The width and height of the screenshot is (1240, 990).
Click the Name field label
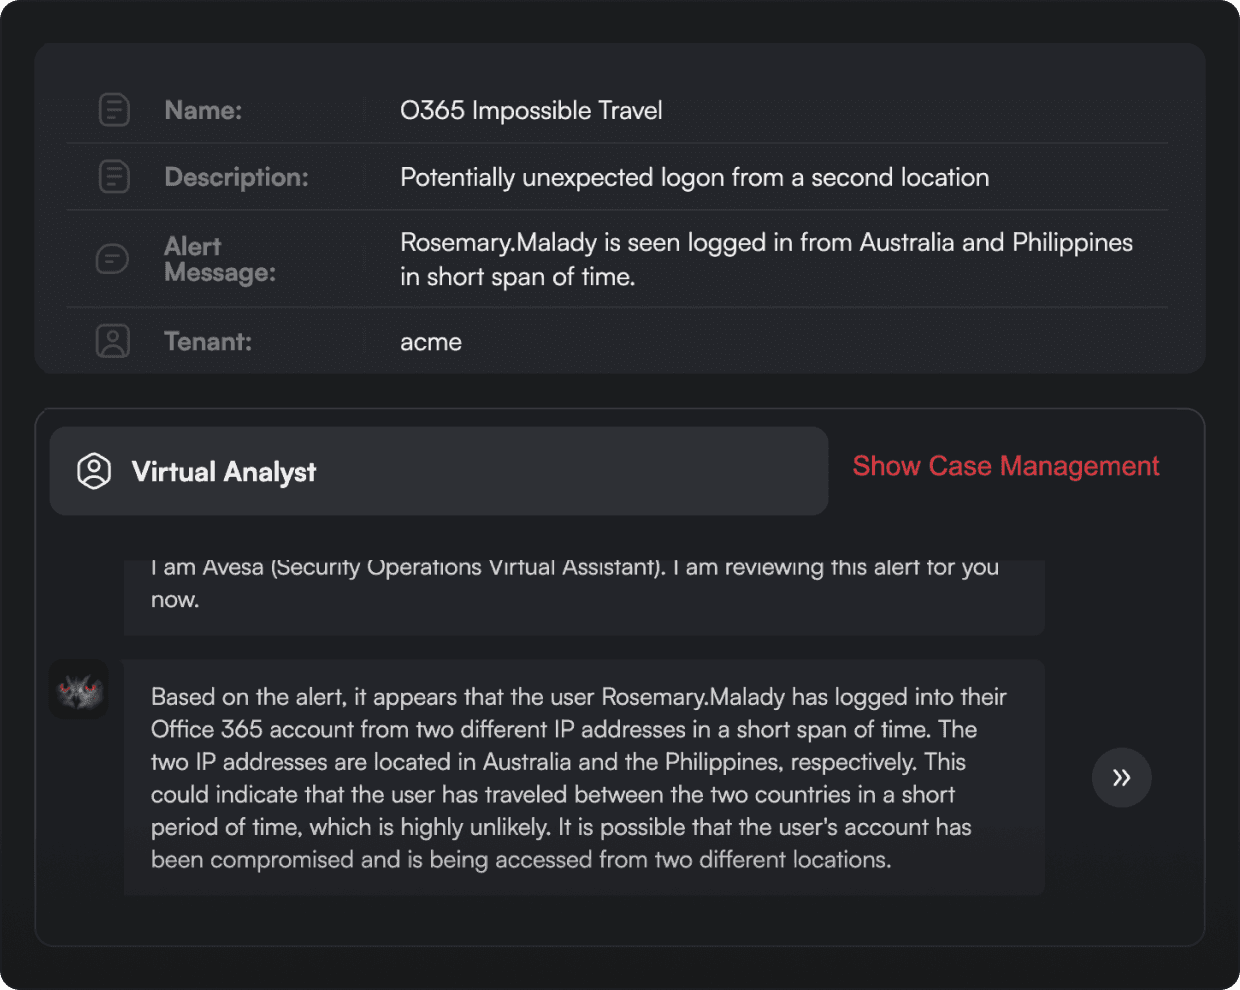coord(203,110)
